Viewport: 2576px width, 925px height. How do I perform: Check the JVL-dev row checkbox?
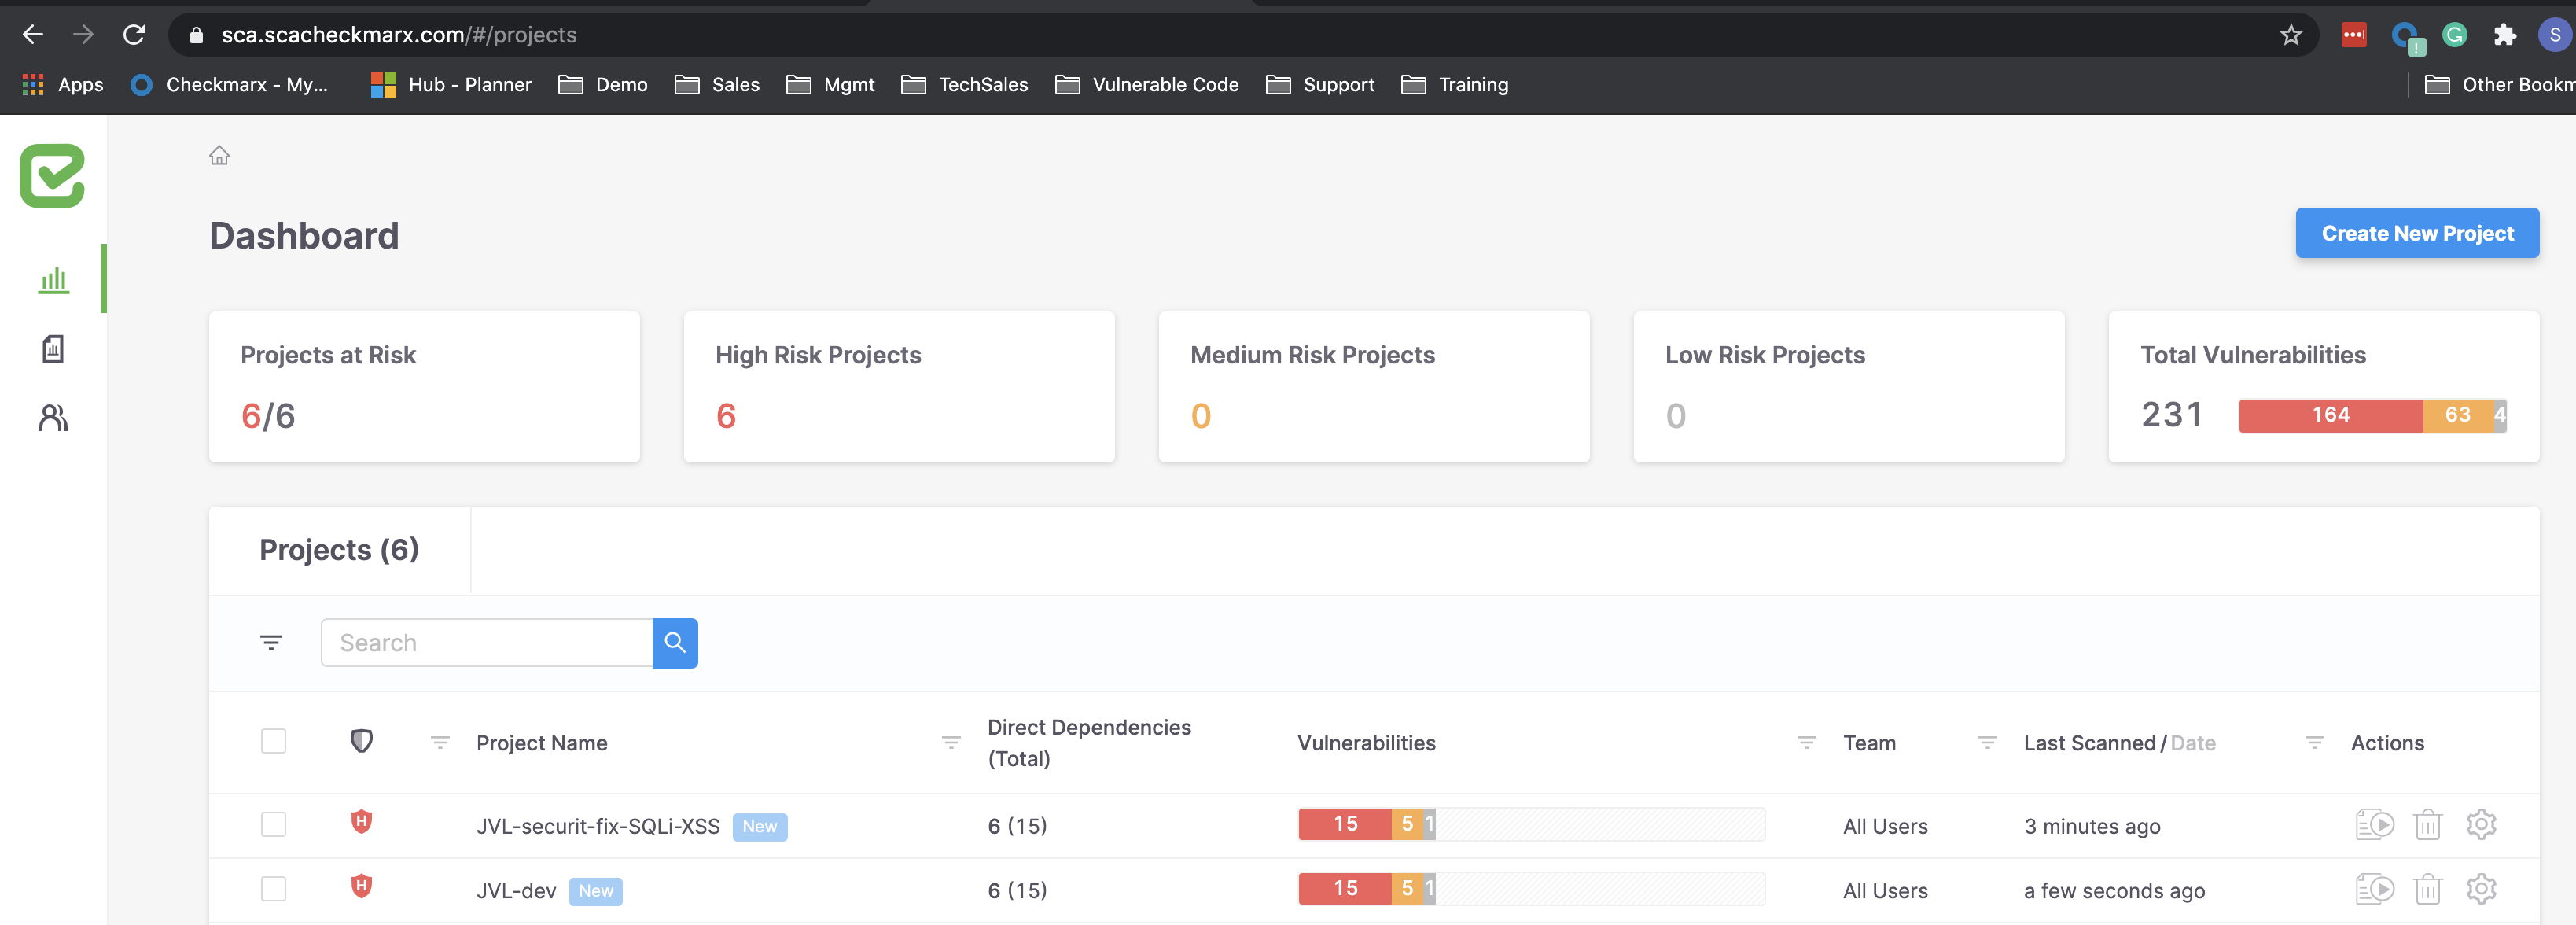pyautogui.click(x=273, y=890)
